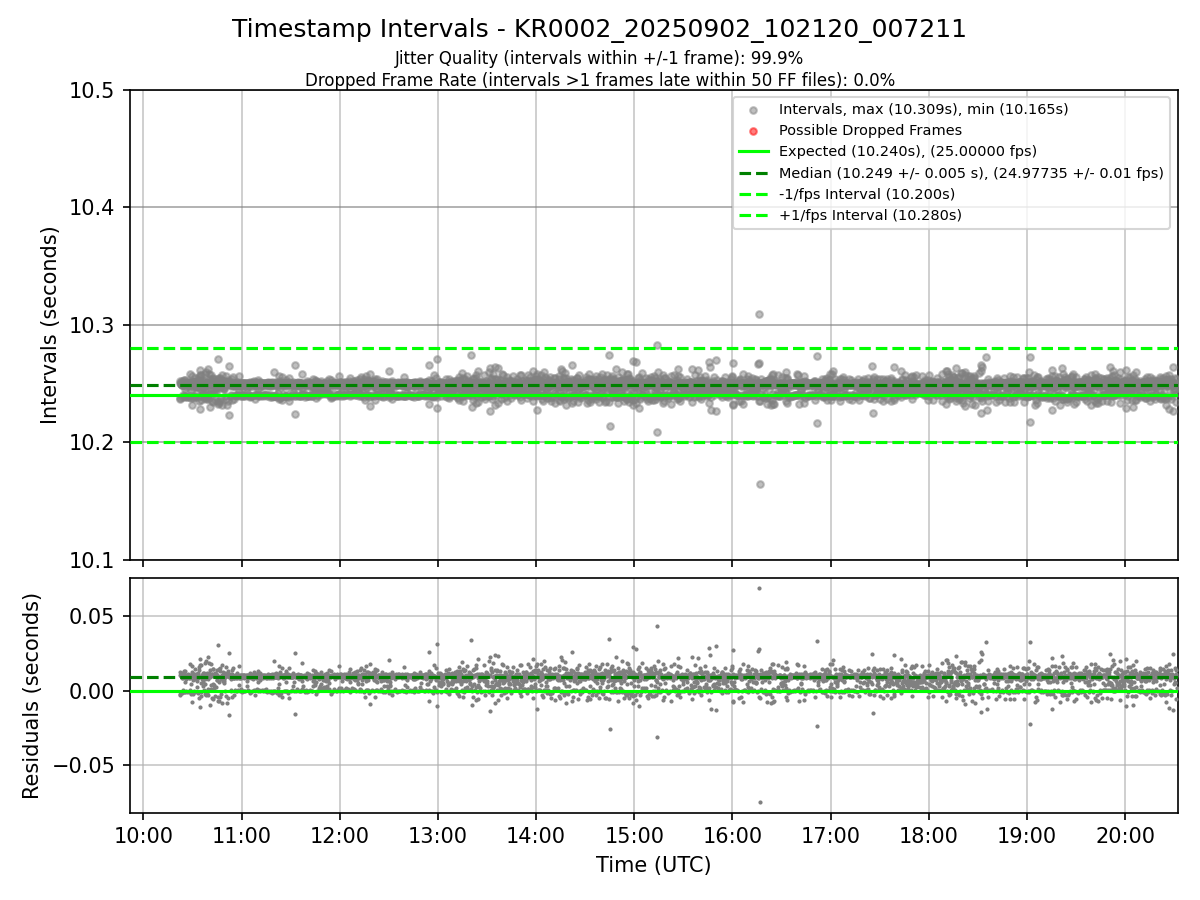Image resolution: width=1200 pixels, height=900 pixels.
Task: Click the plot title 'Timestamp Intervals - KR0002_20250902_102120_007211'
Action: [599, 29]
